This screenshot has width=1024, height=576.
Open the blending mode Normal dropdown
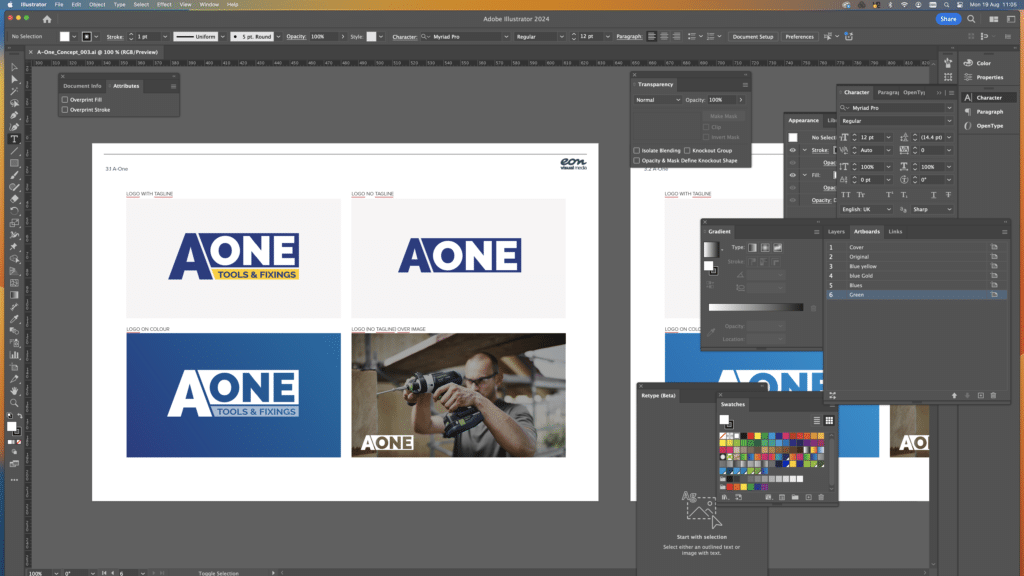pos(658,100)
